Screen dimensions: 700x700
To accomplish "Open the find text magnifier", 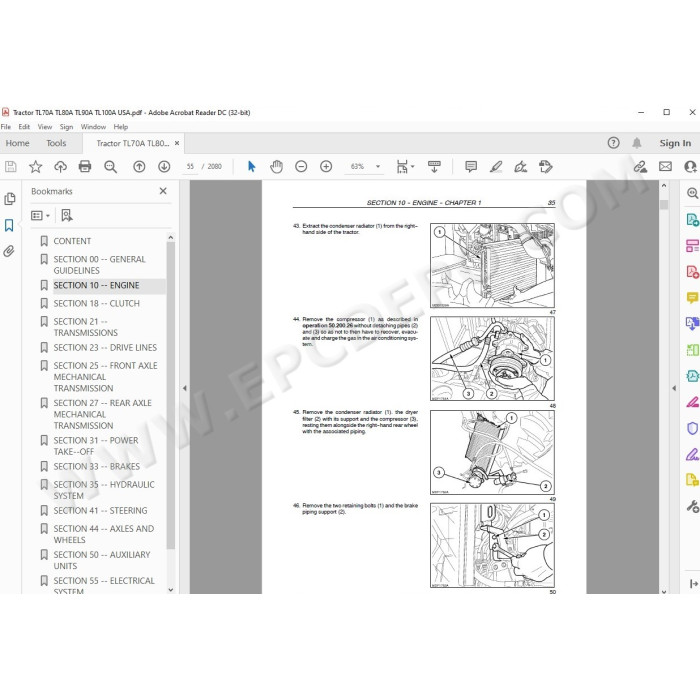I will point(110,167).
